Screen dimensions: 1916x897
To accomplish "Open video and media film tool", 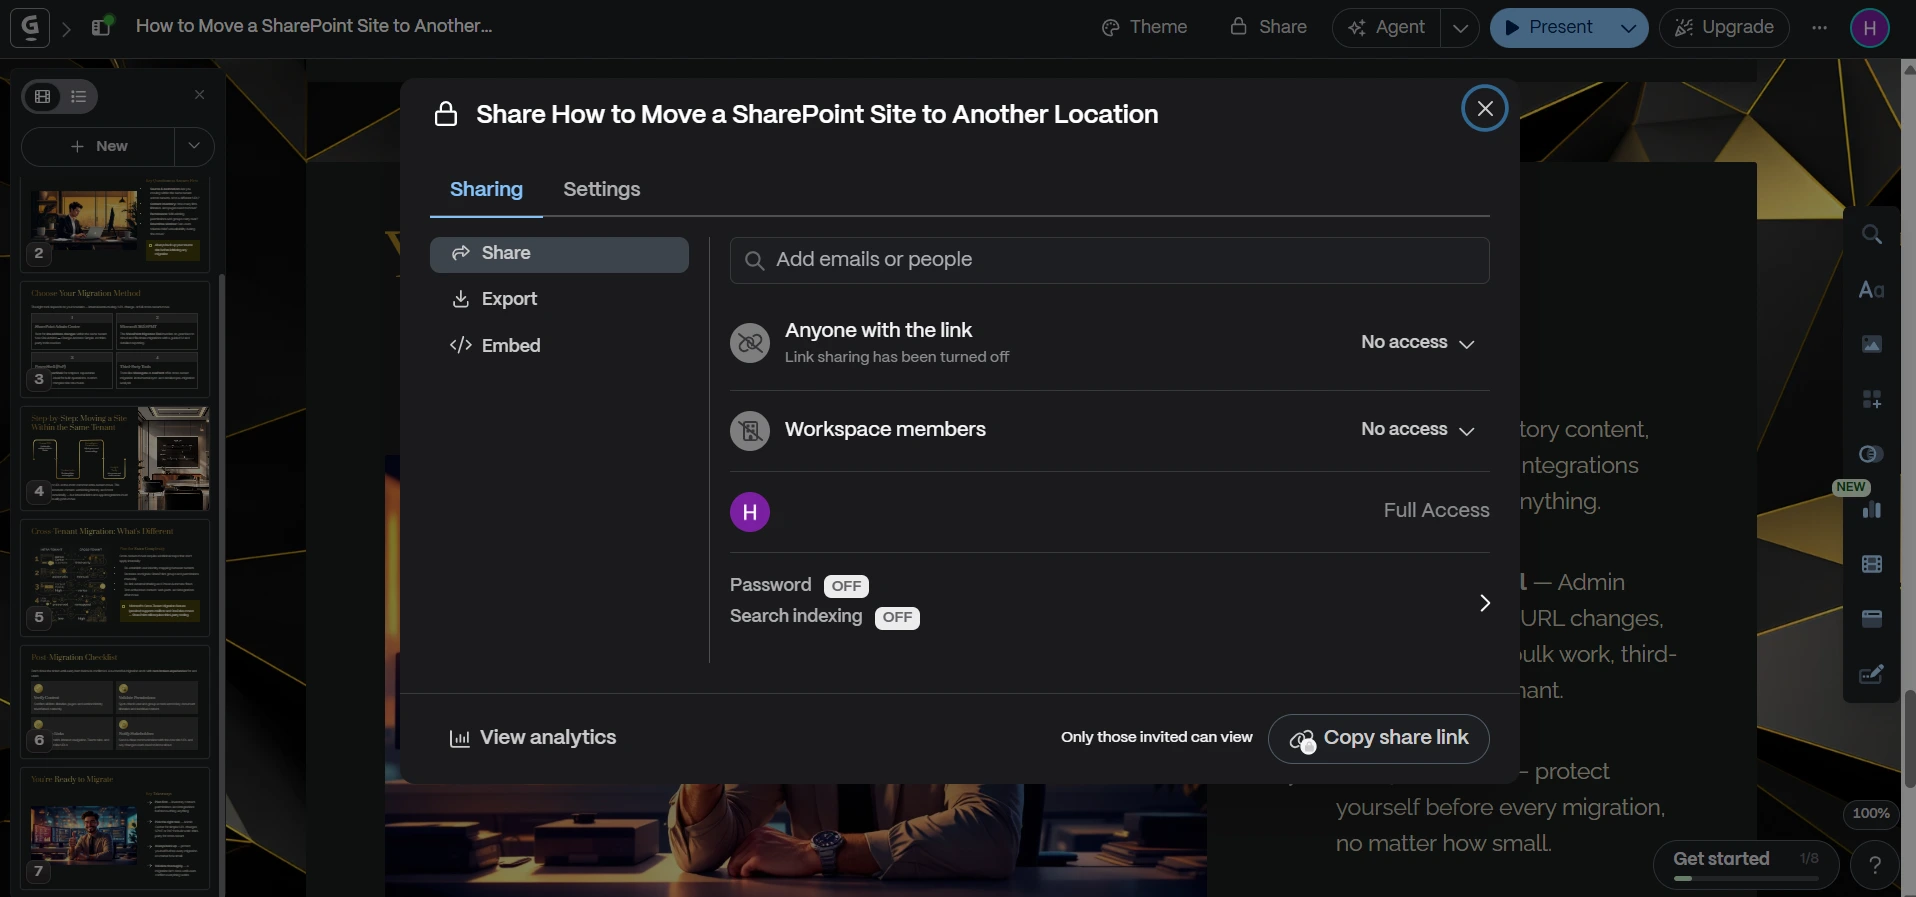I will point(1872,565).
